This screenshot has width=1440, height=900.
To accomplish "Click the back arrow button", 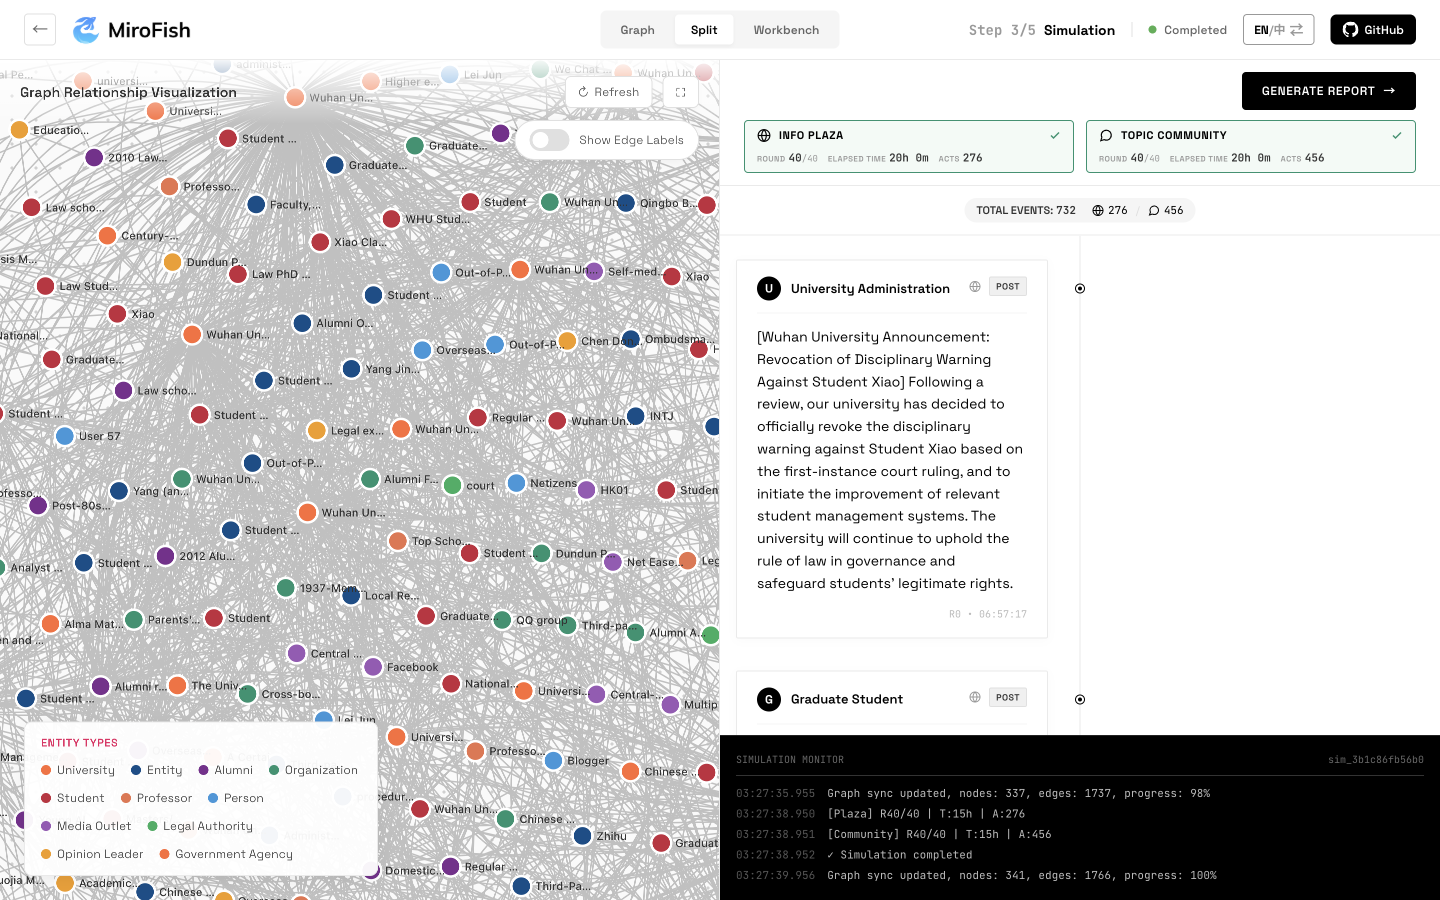I will coord(40,29).
